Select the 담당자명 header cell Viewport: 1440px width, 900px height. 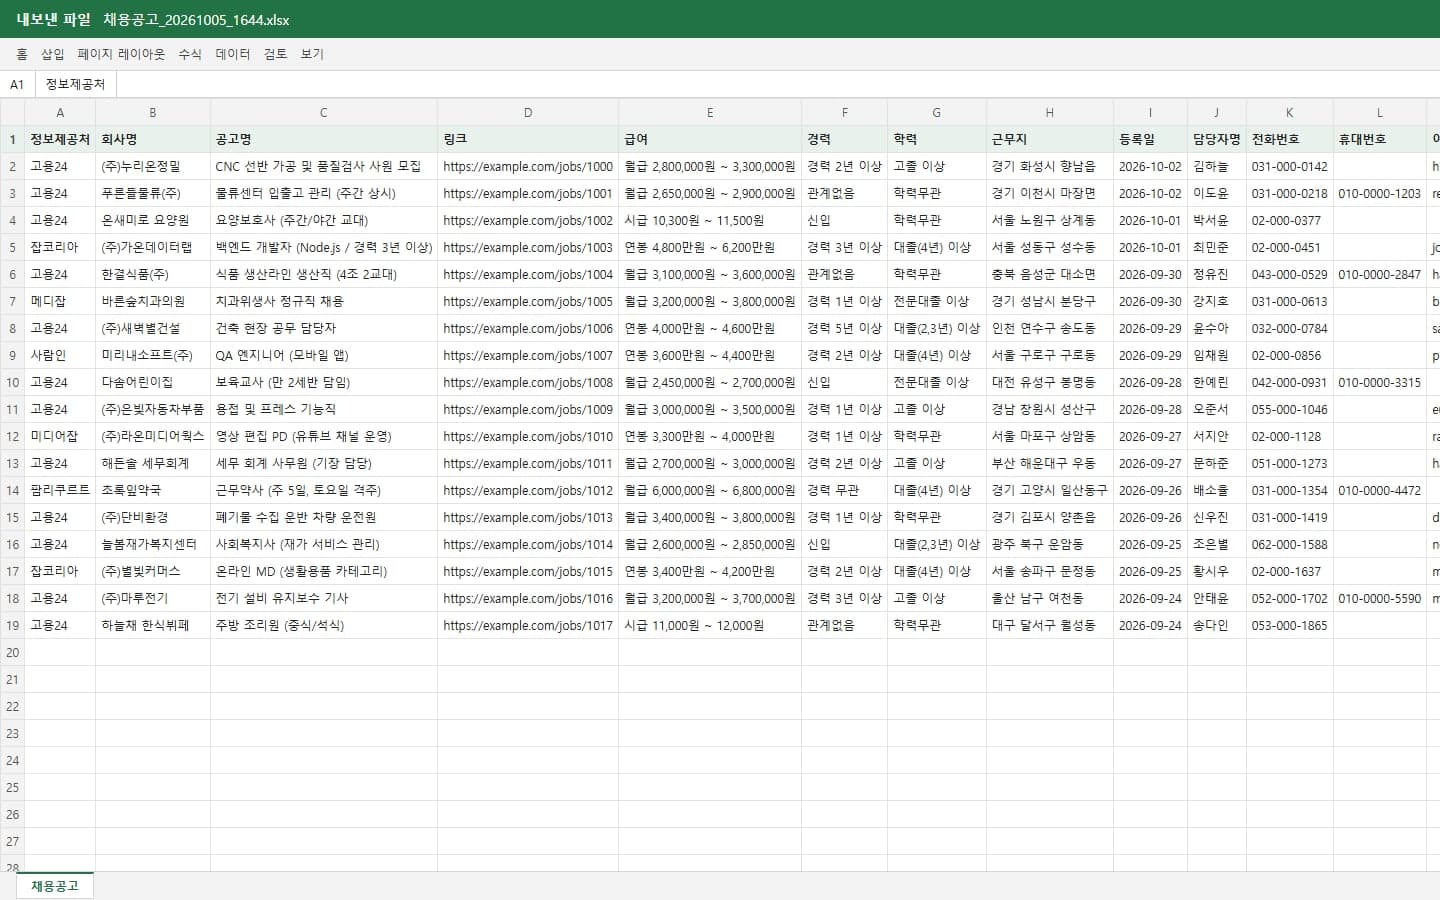click(1216, 140)
